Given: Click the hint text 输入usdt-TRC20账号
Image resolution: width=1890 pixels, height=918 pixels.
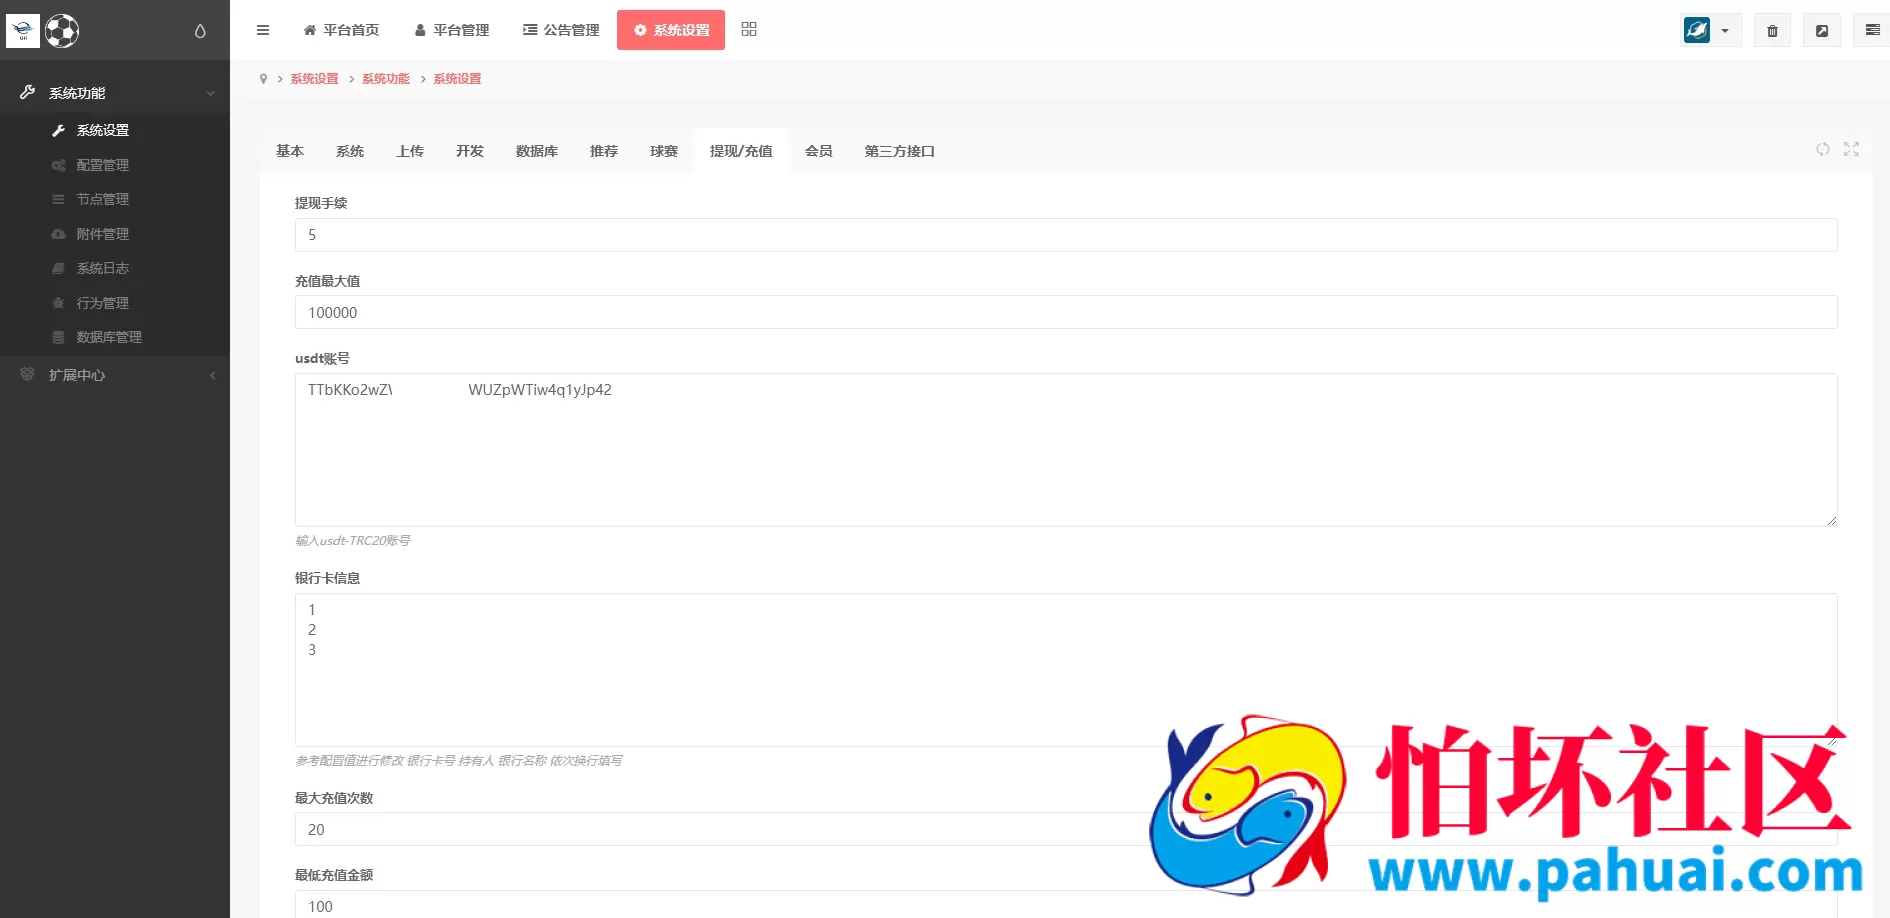Looking at the screenshot, I should click(353, 541).
